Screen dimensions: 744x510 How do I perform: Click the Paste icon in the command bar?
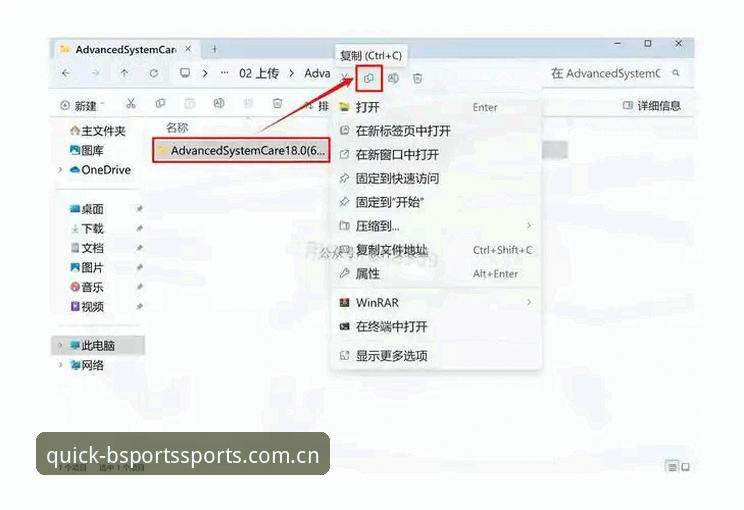[x=189, y=103]
